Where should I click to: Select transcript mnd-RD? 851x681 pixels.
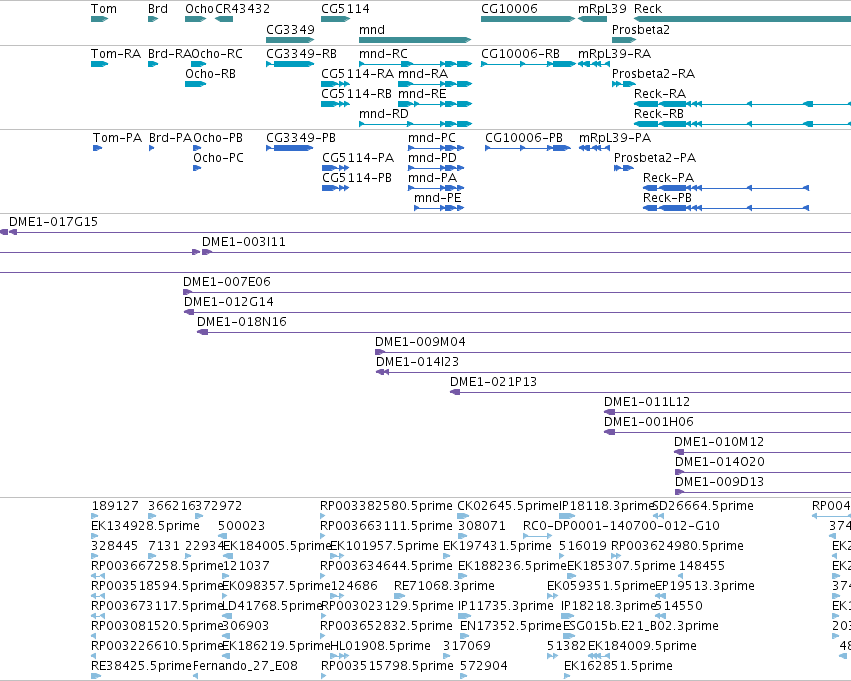415,124
